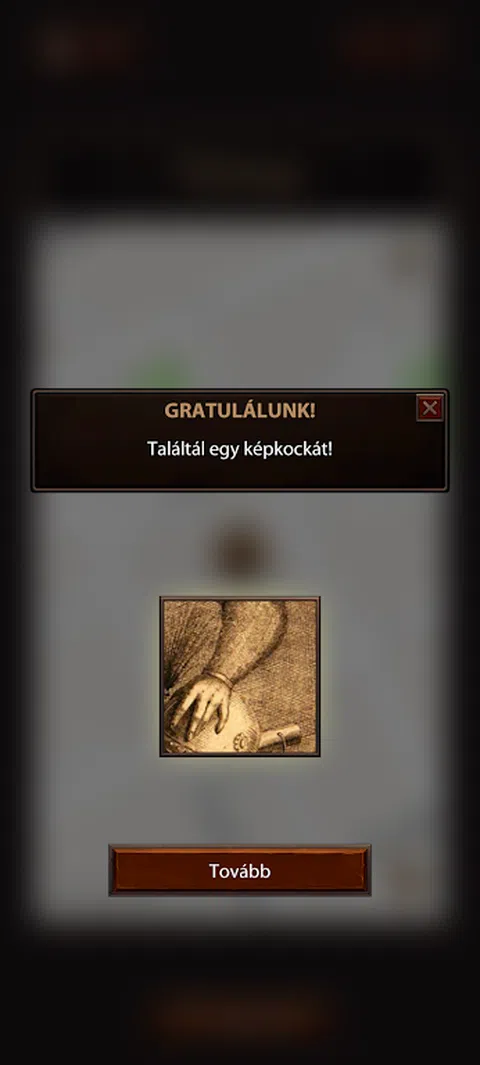The width and height of the screenshot is (480, 1065).
Task: Click the blurred orange bar at screen bottom
Action: (x=239, y=1019)
